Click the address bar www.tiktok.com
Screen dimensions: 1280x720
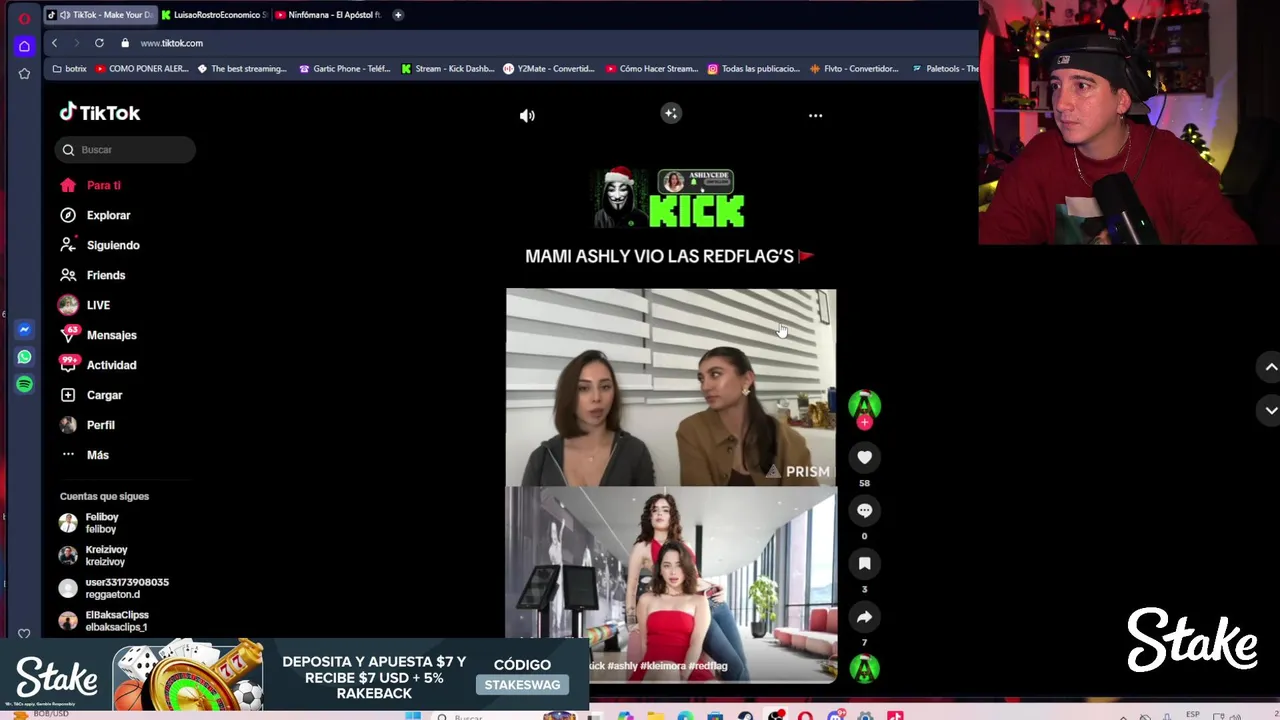(x=171, y=43)
